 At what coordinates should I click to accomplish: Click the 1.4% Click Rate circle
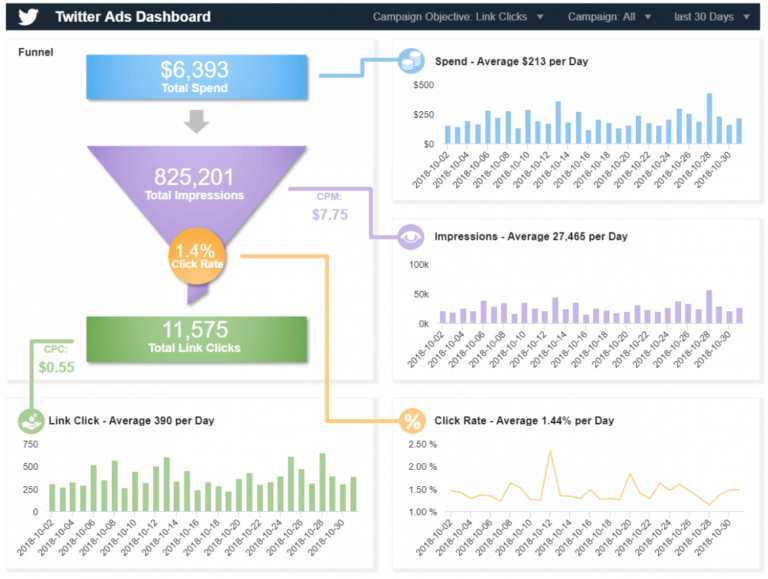(x=197, y=256)
